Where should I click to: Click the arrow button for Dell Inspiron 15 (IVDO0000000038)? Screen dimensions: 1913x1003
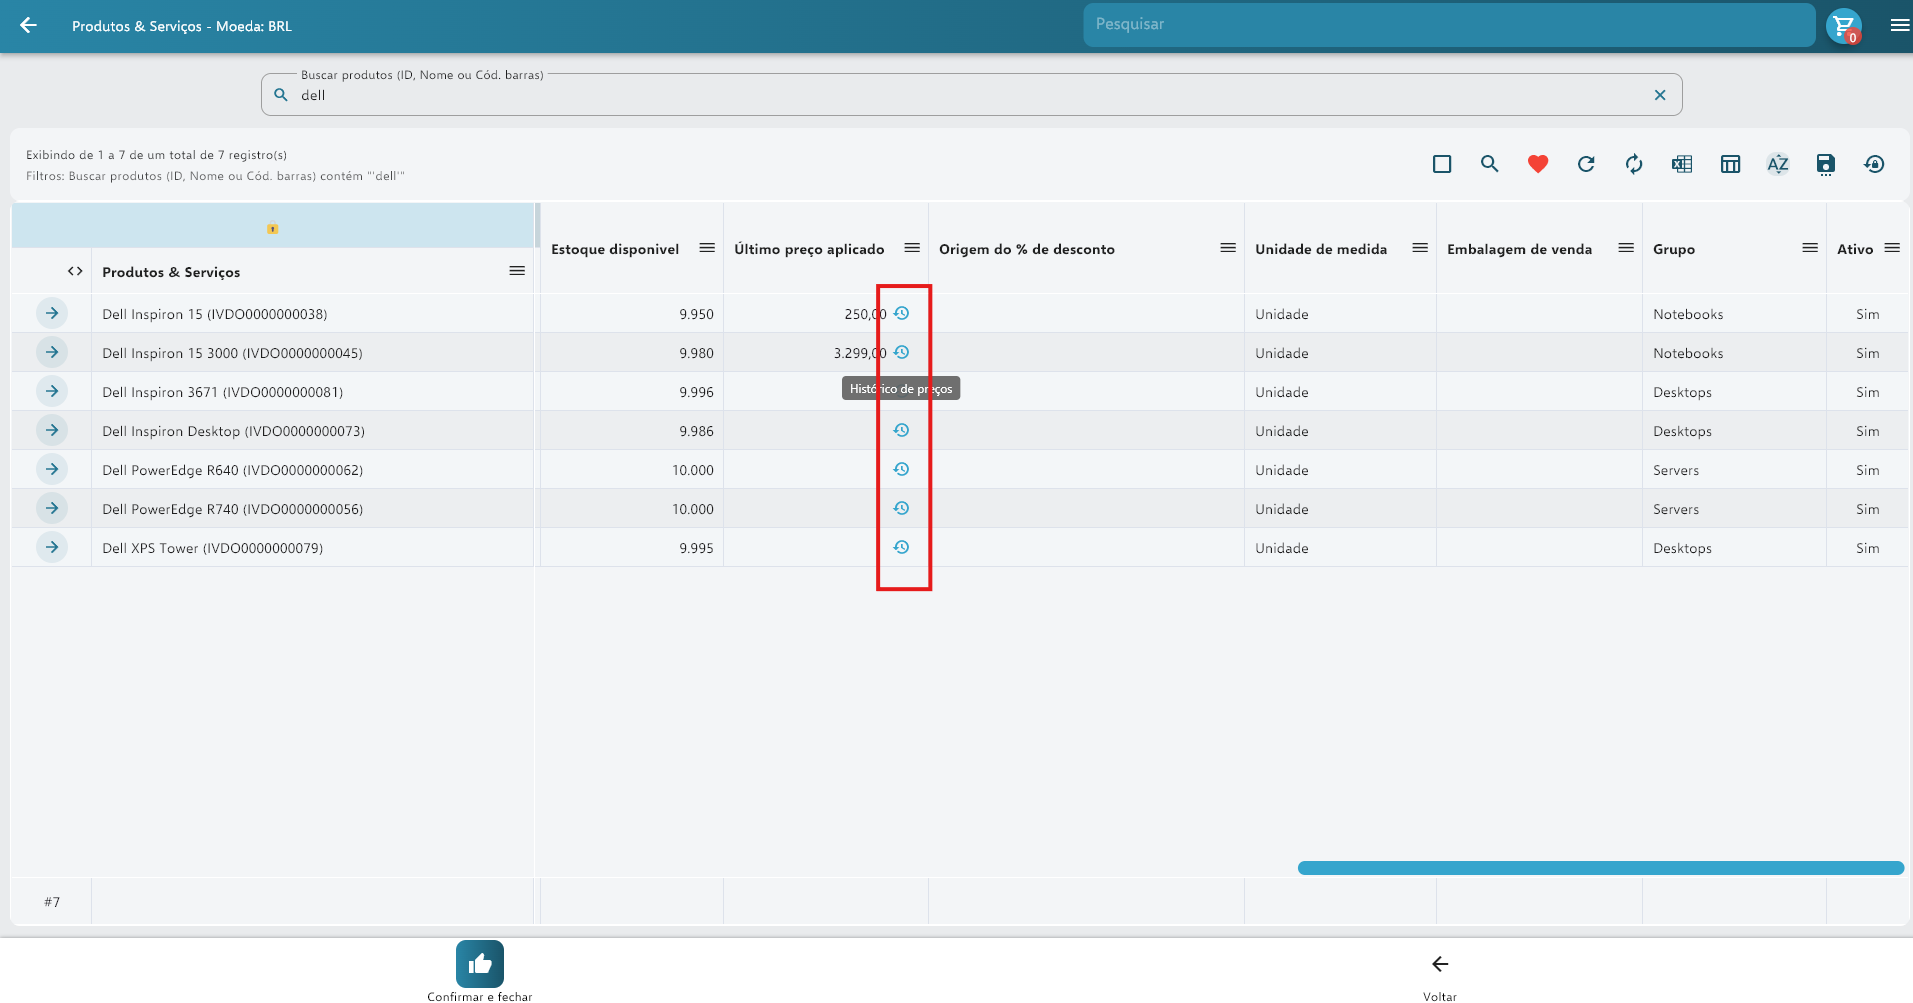click(52, 313)
